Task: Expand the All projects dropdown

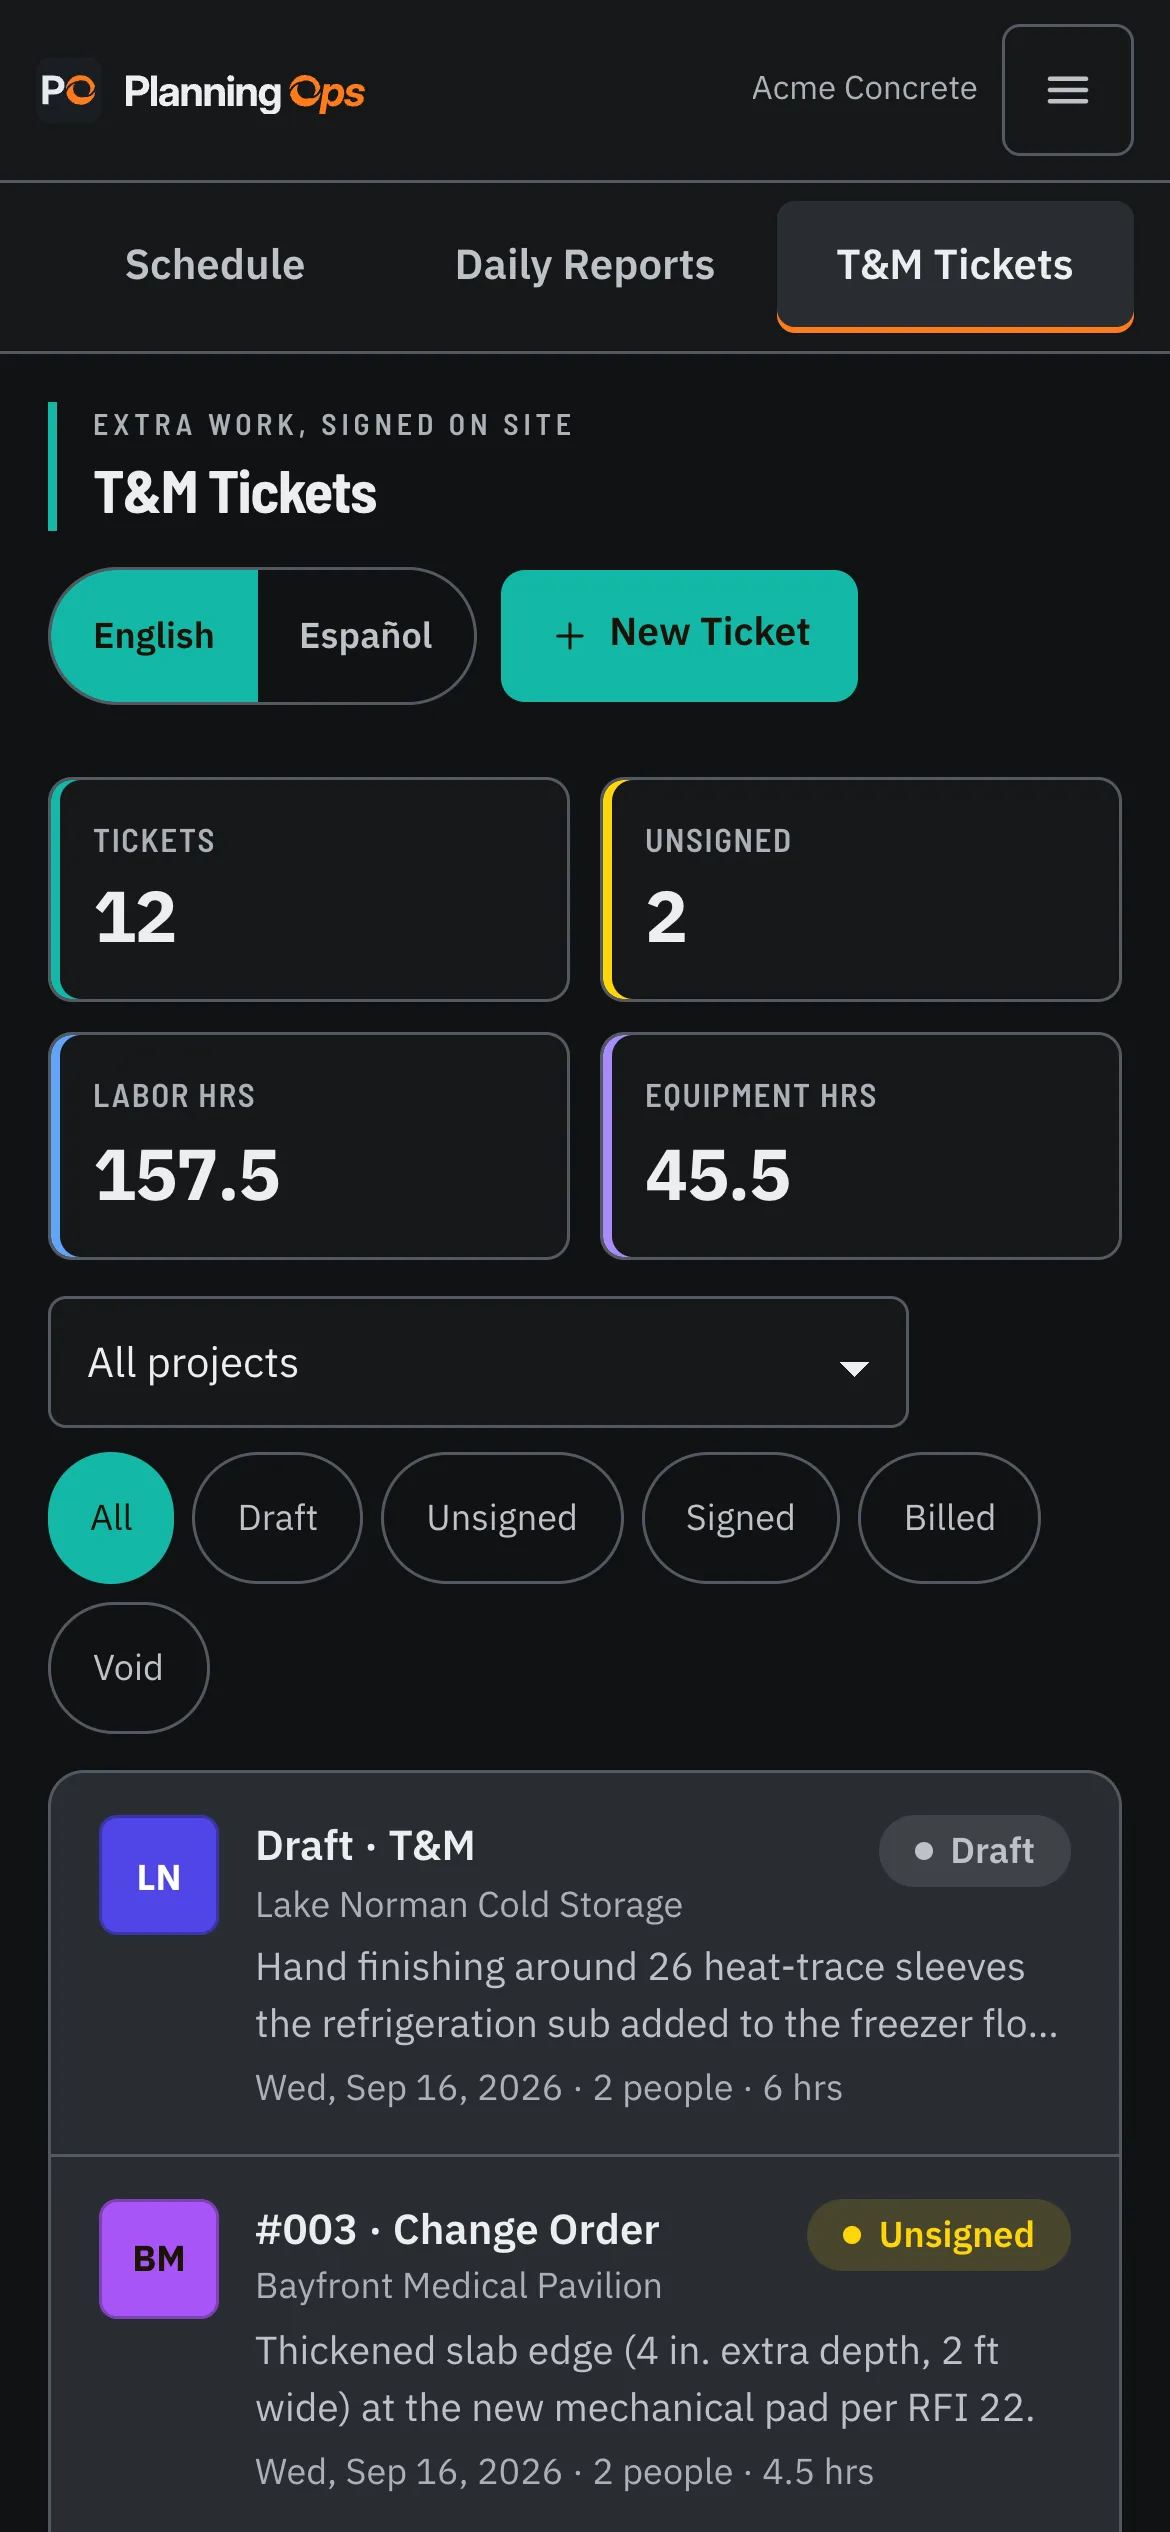Action: [x=478, y=1362]
